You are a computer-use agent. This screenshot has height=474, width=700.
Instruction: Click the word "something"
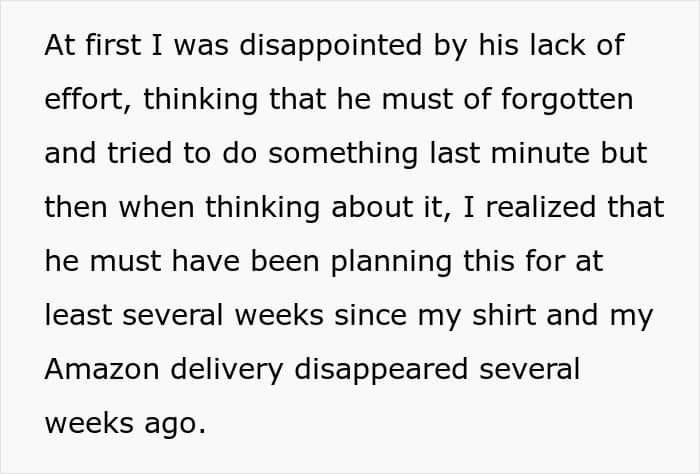click(x=349, y=155)
